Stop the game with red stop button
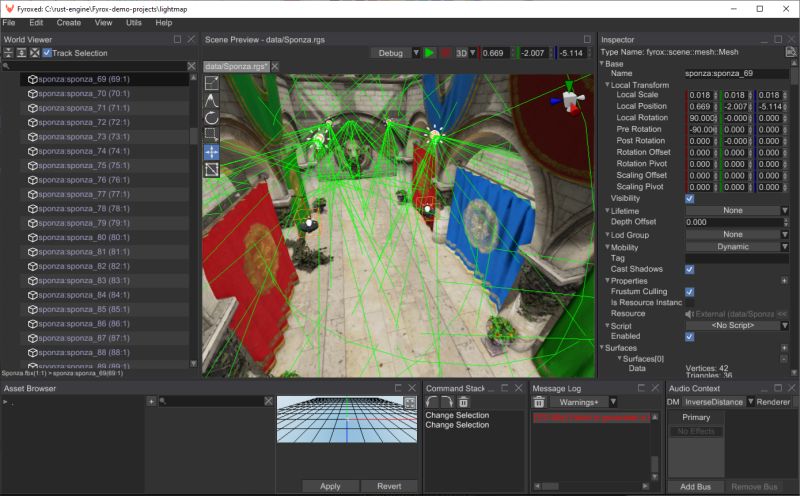 point(445,53)
